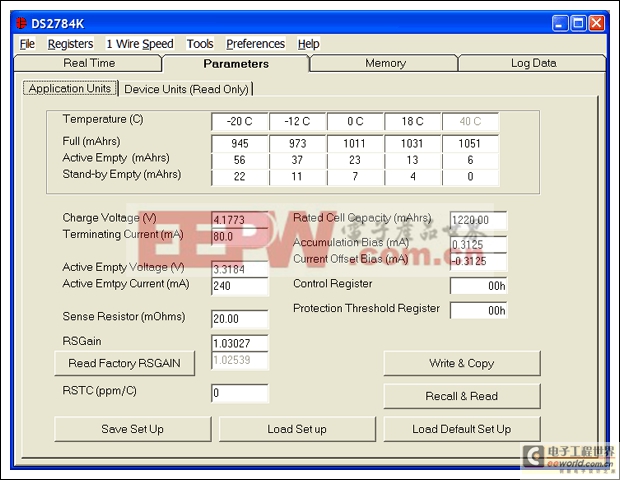
Task: Open Device Units (Read Only) sub-tab
Action: (186, 89)
